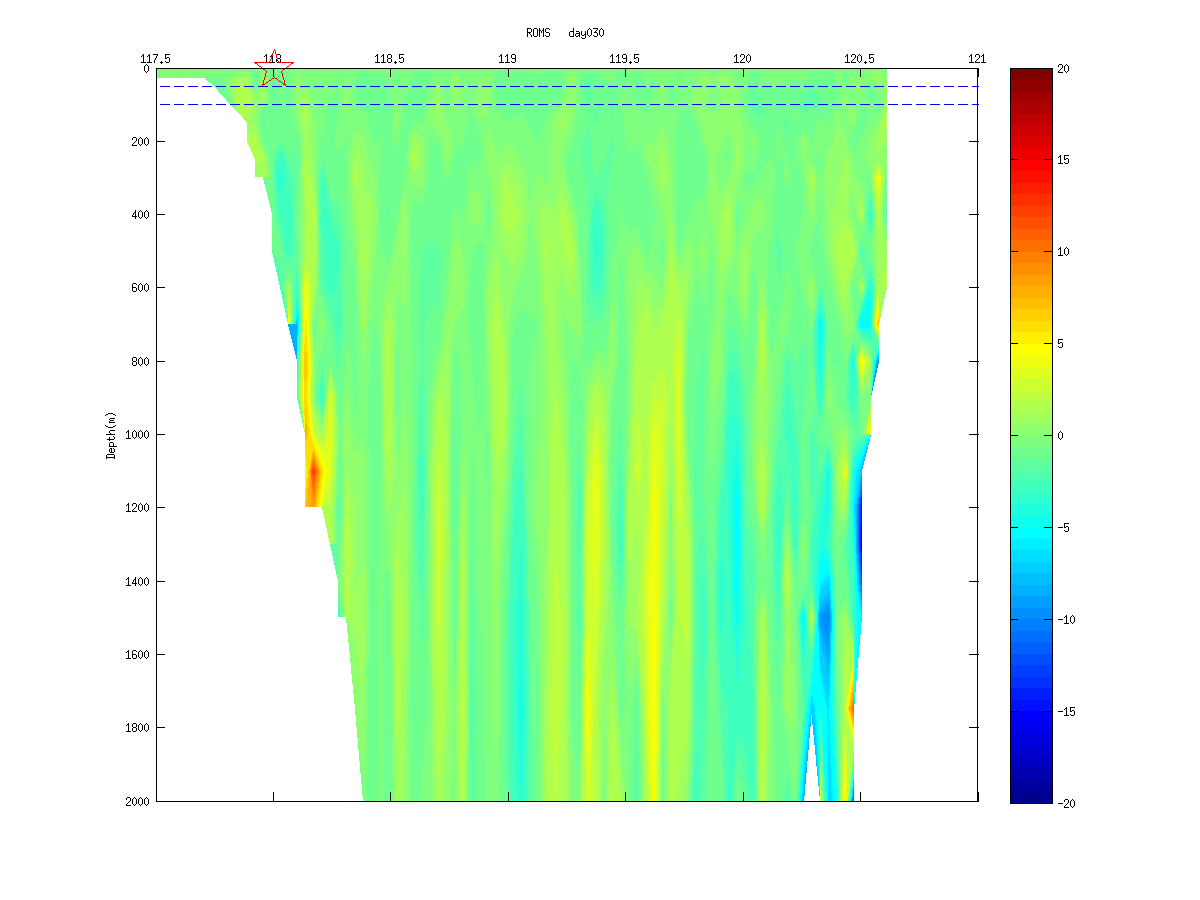Click the y-axis tick label '2000'

click(x=137, y=801)
